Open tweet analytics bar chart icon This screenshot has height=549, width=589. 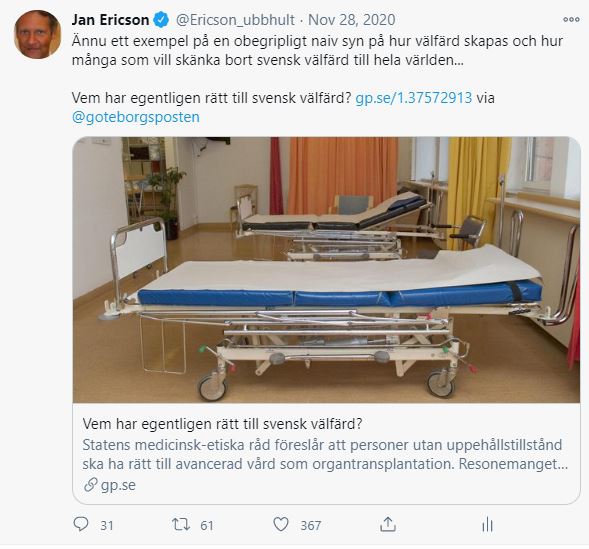[487, 525]
